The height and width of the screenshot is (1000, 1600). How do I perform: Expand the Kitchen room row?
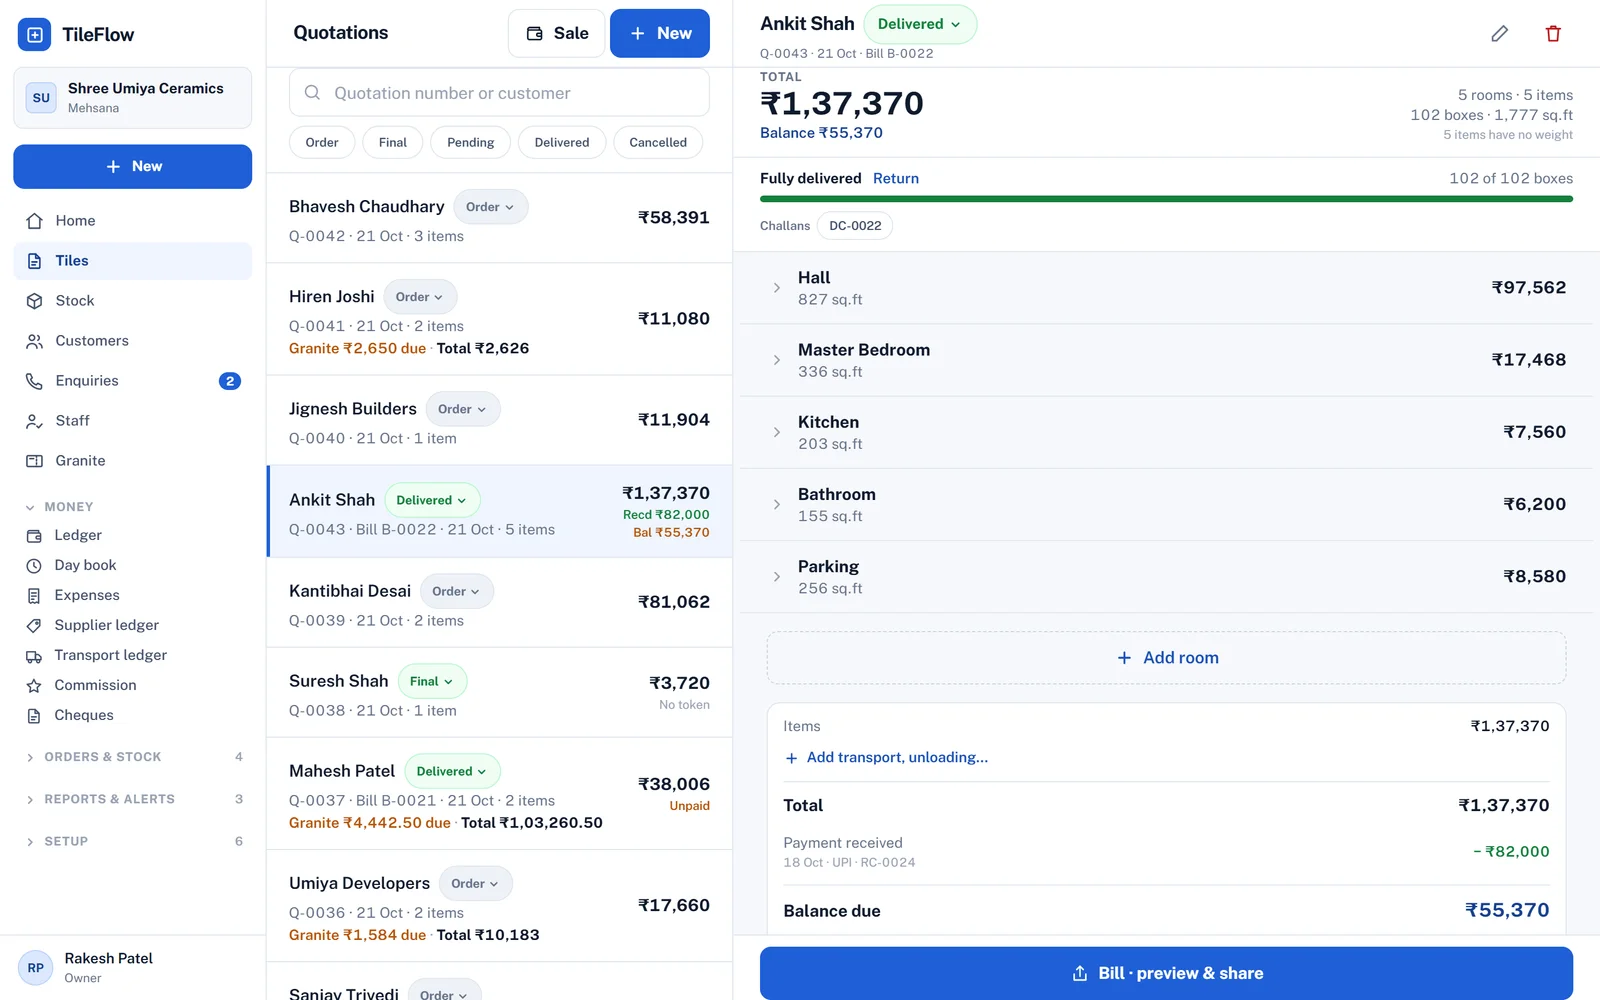1166,432
